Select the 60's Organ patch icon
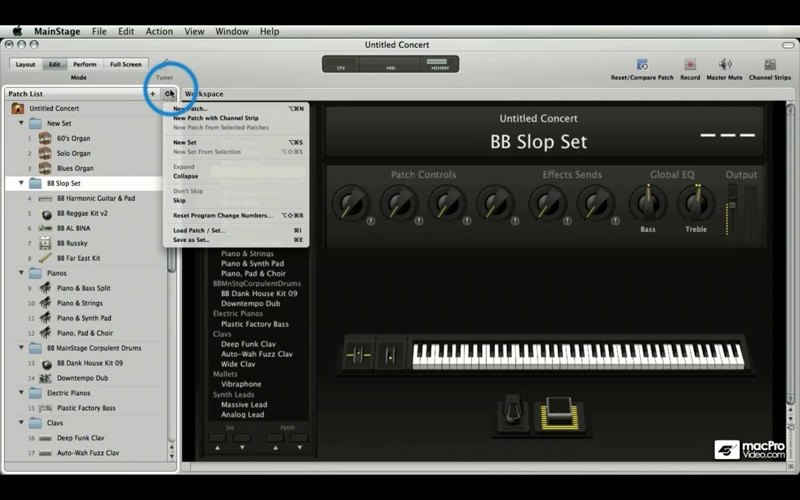 [45, 138]
